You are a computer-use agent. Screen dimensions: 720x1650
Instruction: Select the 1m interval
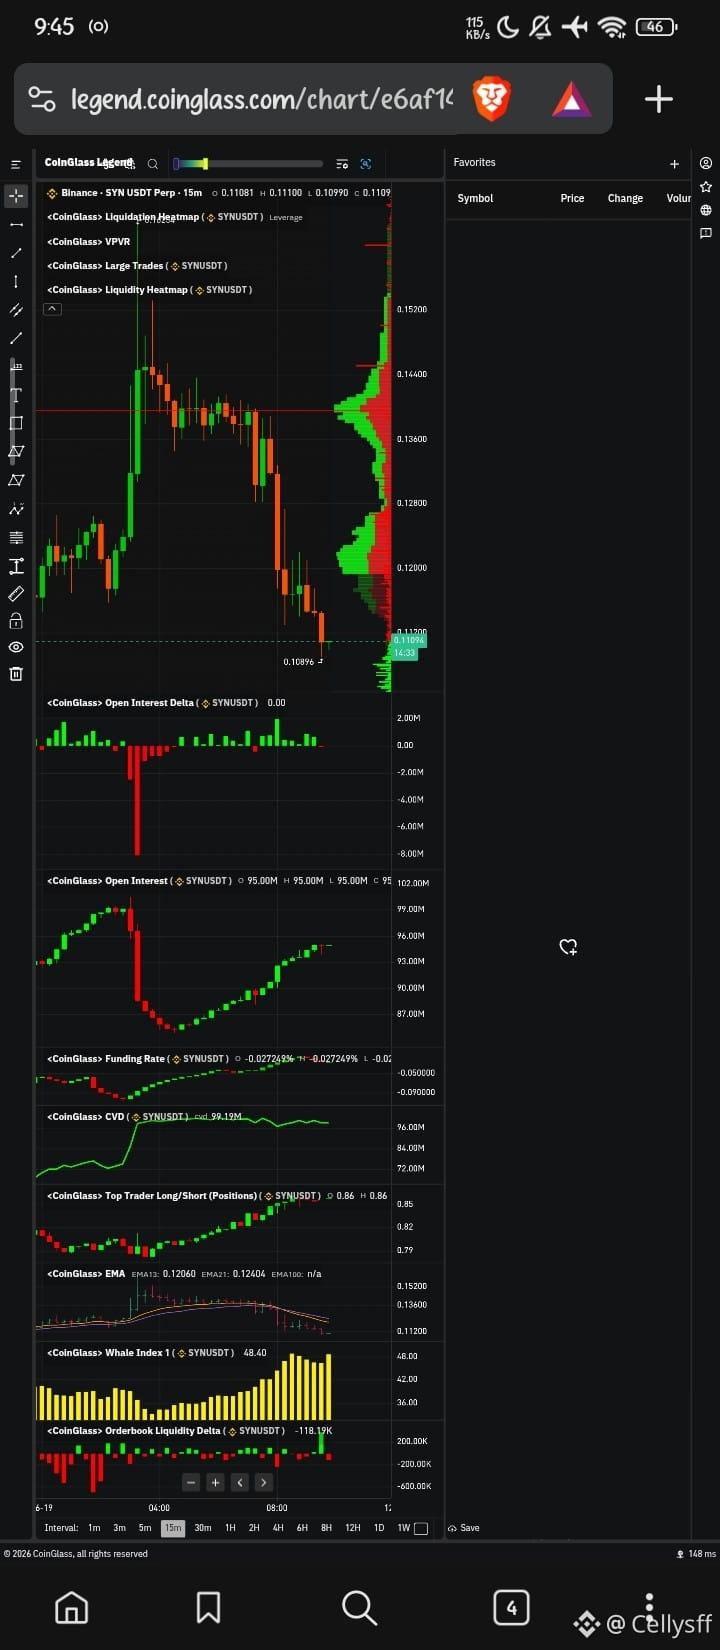94,1528
